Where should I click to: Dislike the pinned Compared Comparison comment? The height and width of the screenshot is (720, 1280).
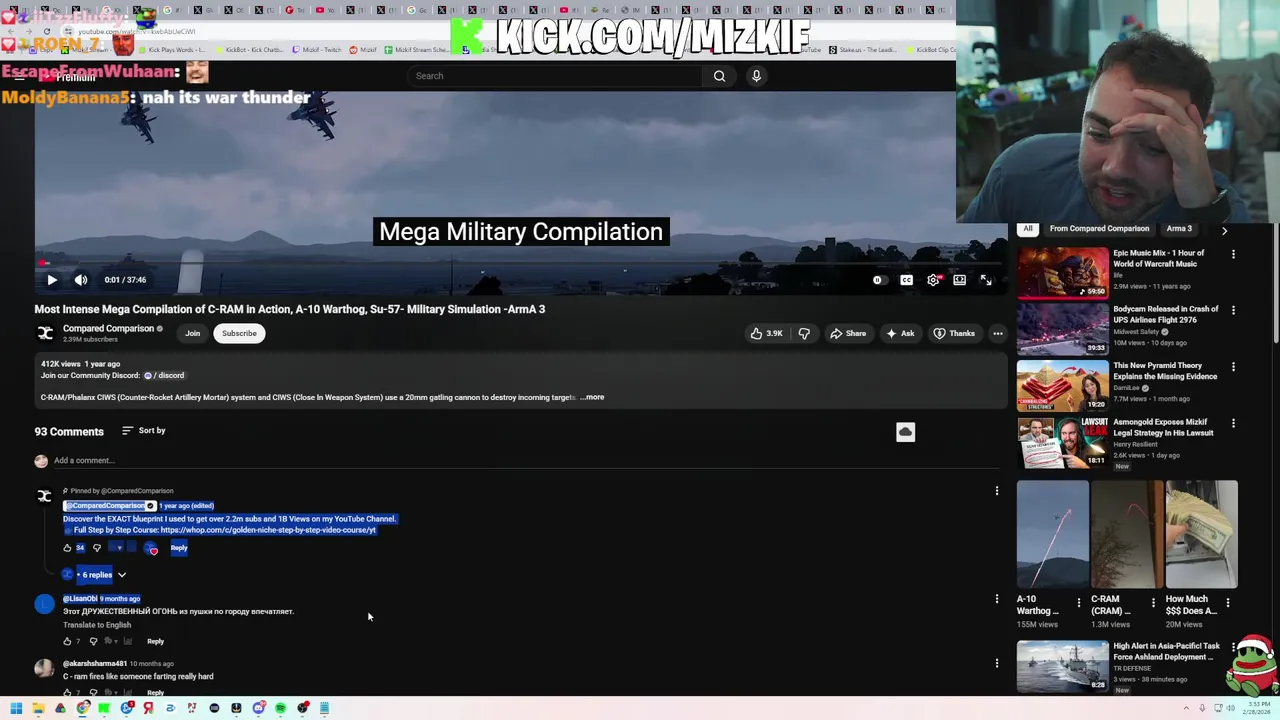pyautogui.click(x=97, y=548)
